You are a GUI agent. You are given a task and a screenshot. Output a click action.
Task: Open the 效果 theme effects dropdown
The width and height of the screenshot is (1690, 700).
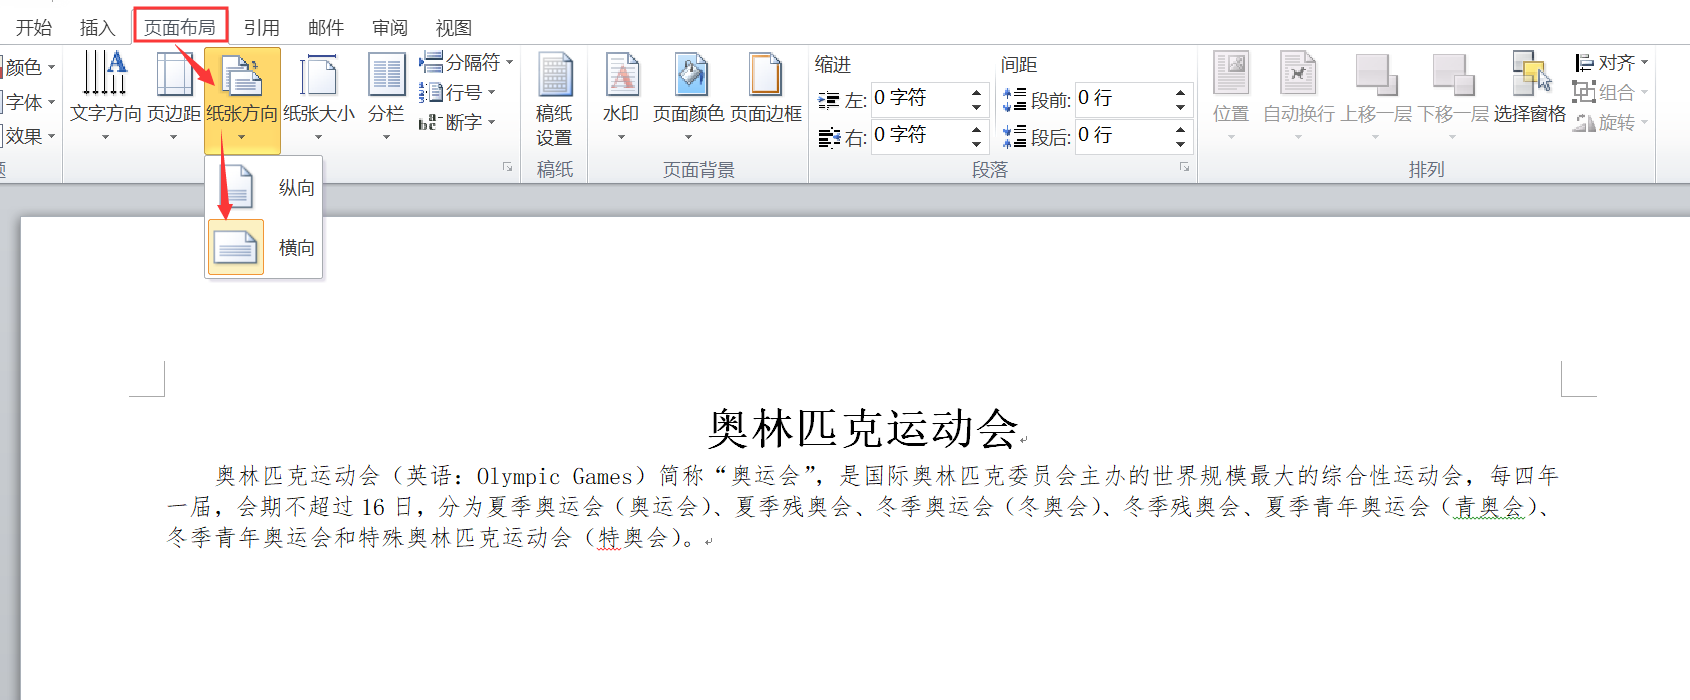[x=28, y=136]
